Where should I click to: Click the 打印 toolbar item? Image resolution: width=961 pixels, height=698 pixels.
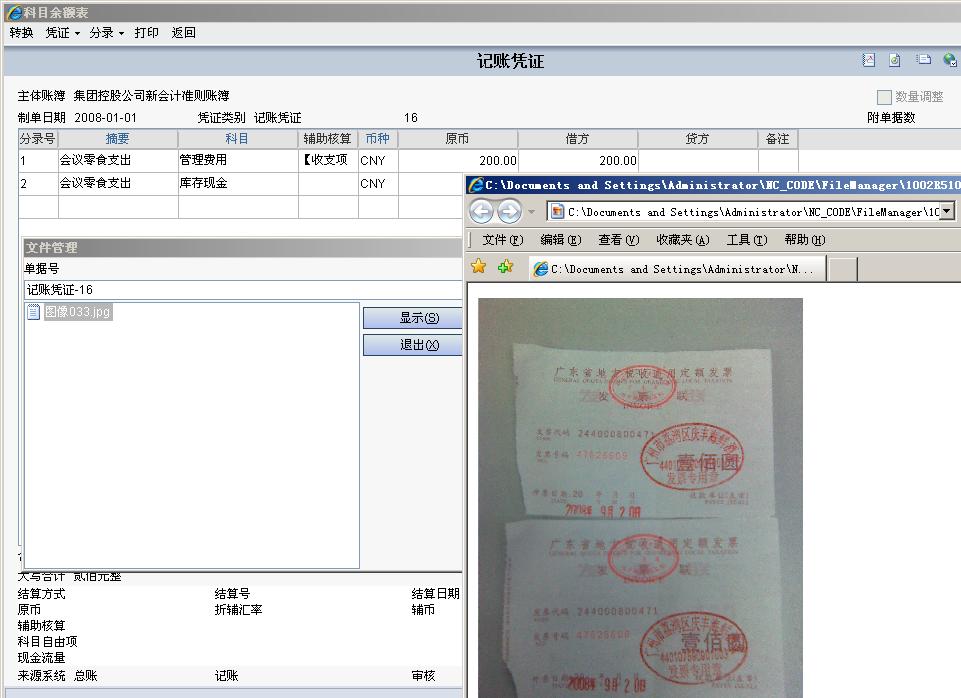pos(147,33)
